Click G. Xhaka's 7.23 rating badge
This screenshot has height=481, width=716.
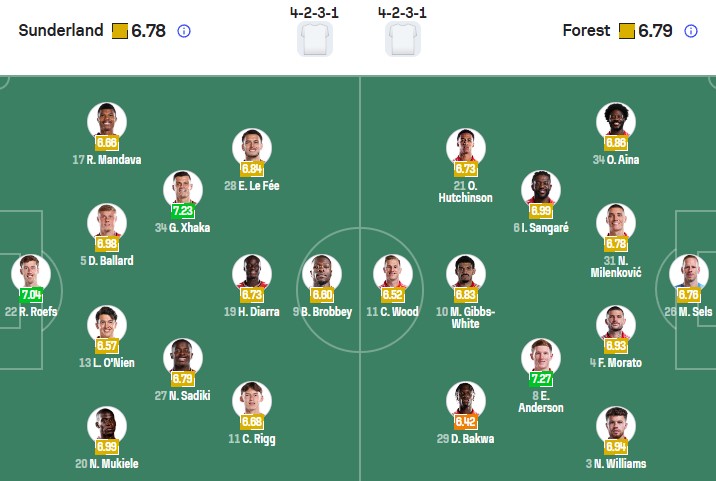coord(183,211)
